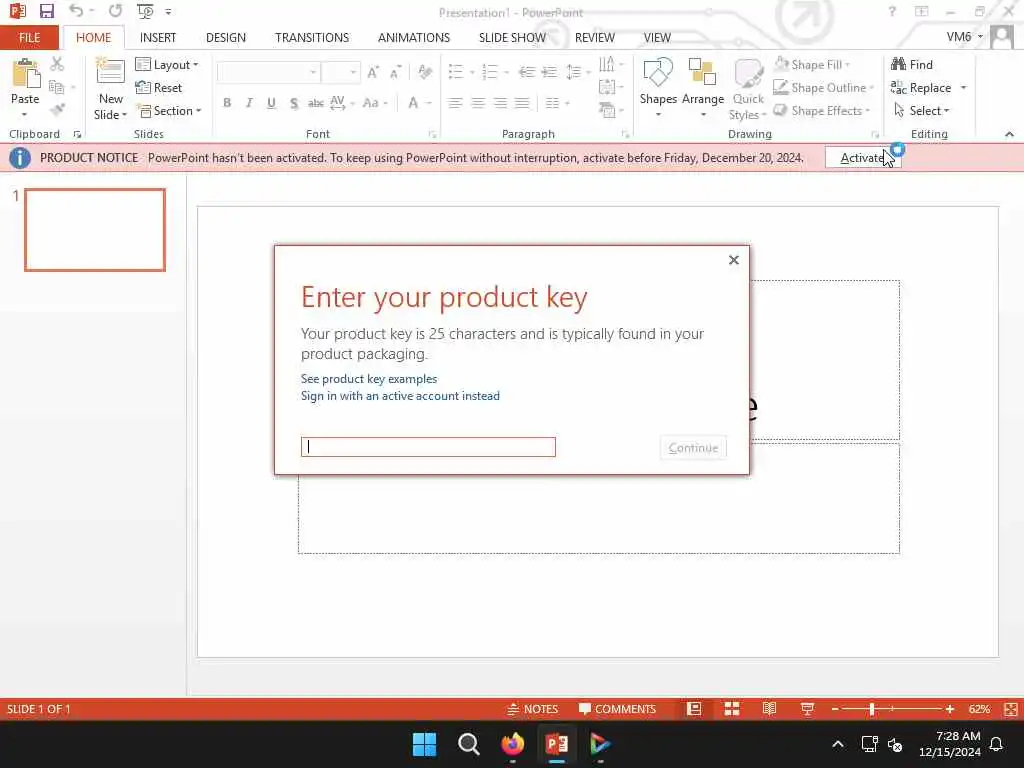
Task: Click the zoom out minus button
Action: [x=835, y=709]
